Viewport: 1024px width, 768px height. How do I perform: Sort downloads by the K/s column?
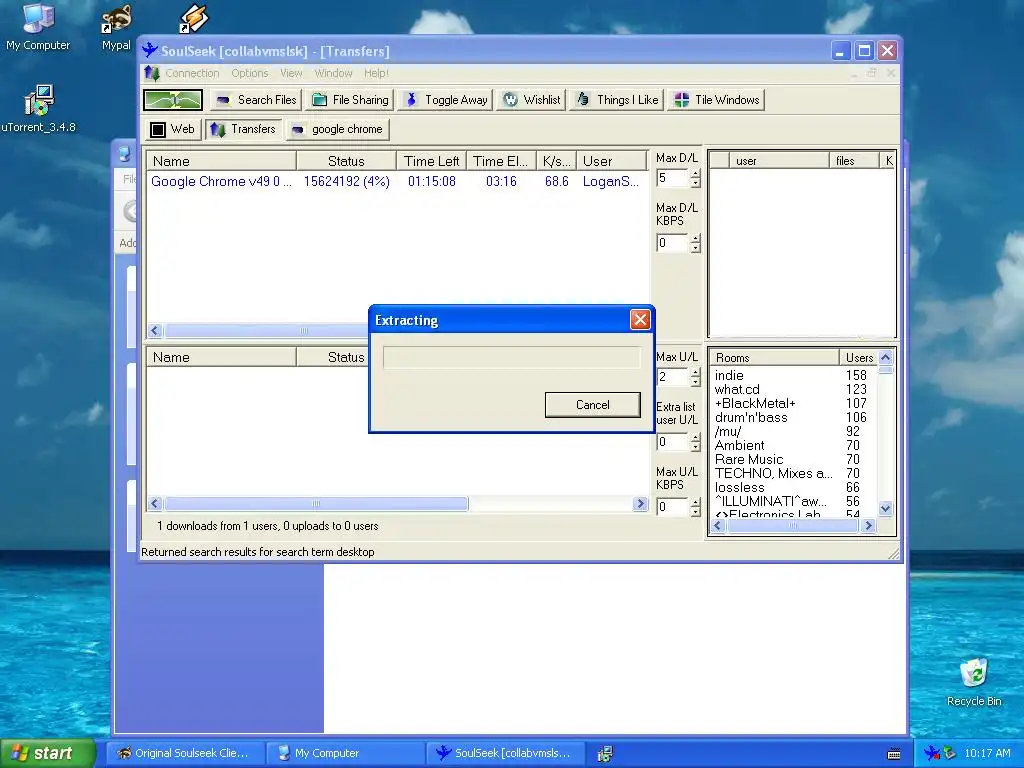tap(556, 161)
